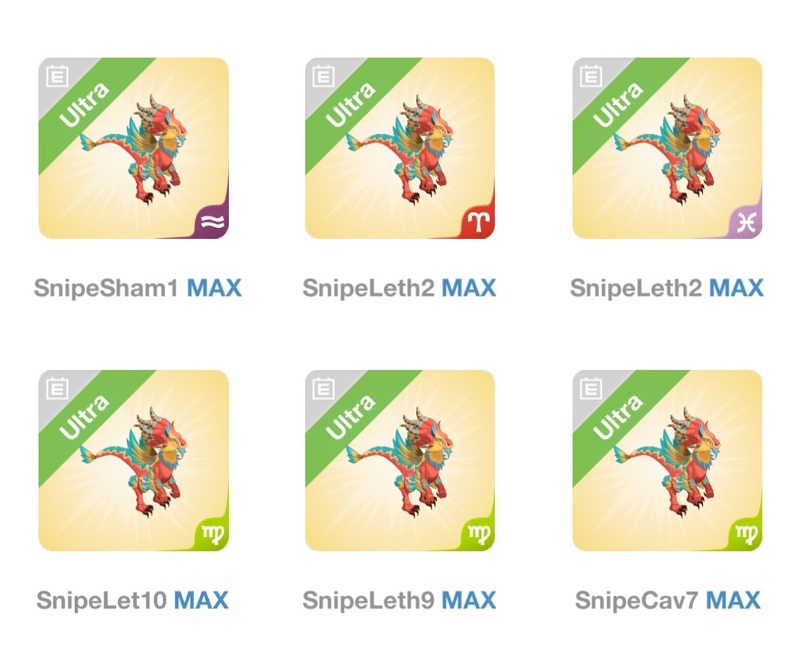The width and height of the screenshot is (800, 663).
Task: Click the calendar icon on the Pisces card
Action: (x=591, y=77)
